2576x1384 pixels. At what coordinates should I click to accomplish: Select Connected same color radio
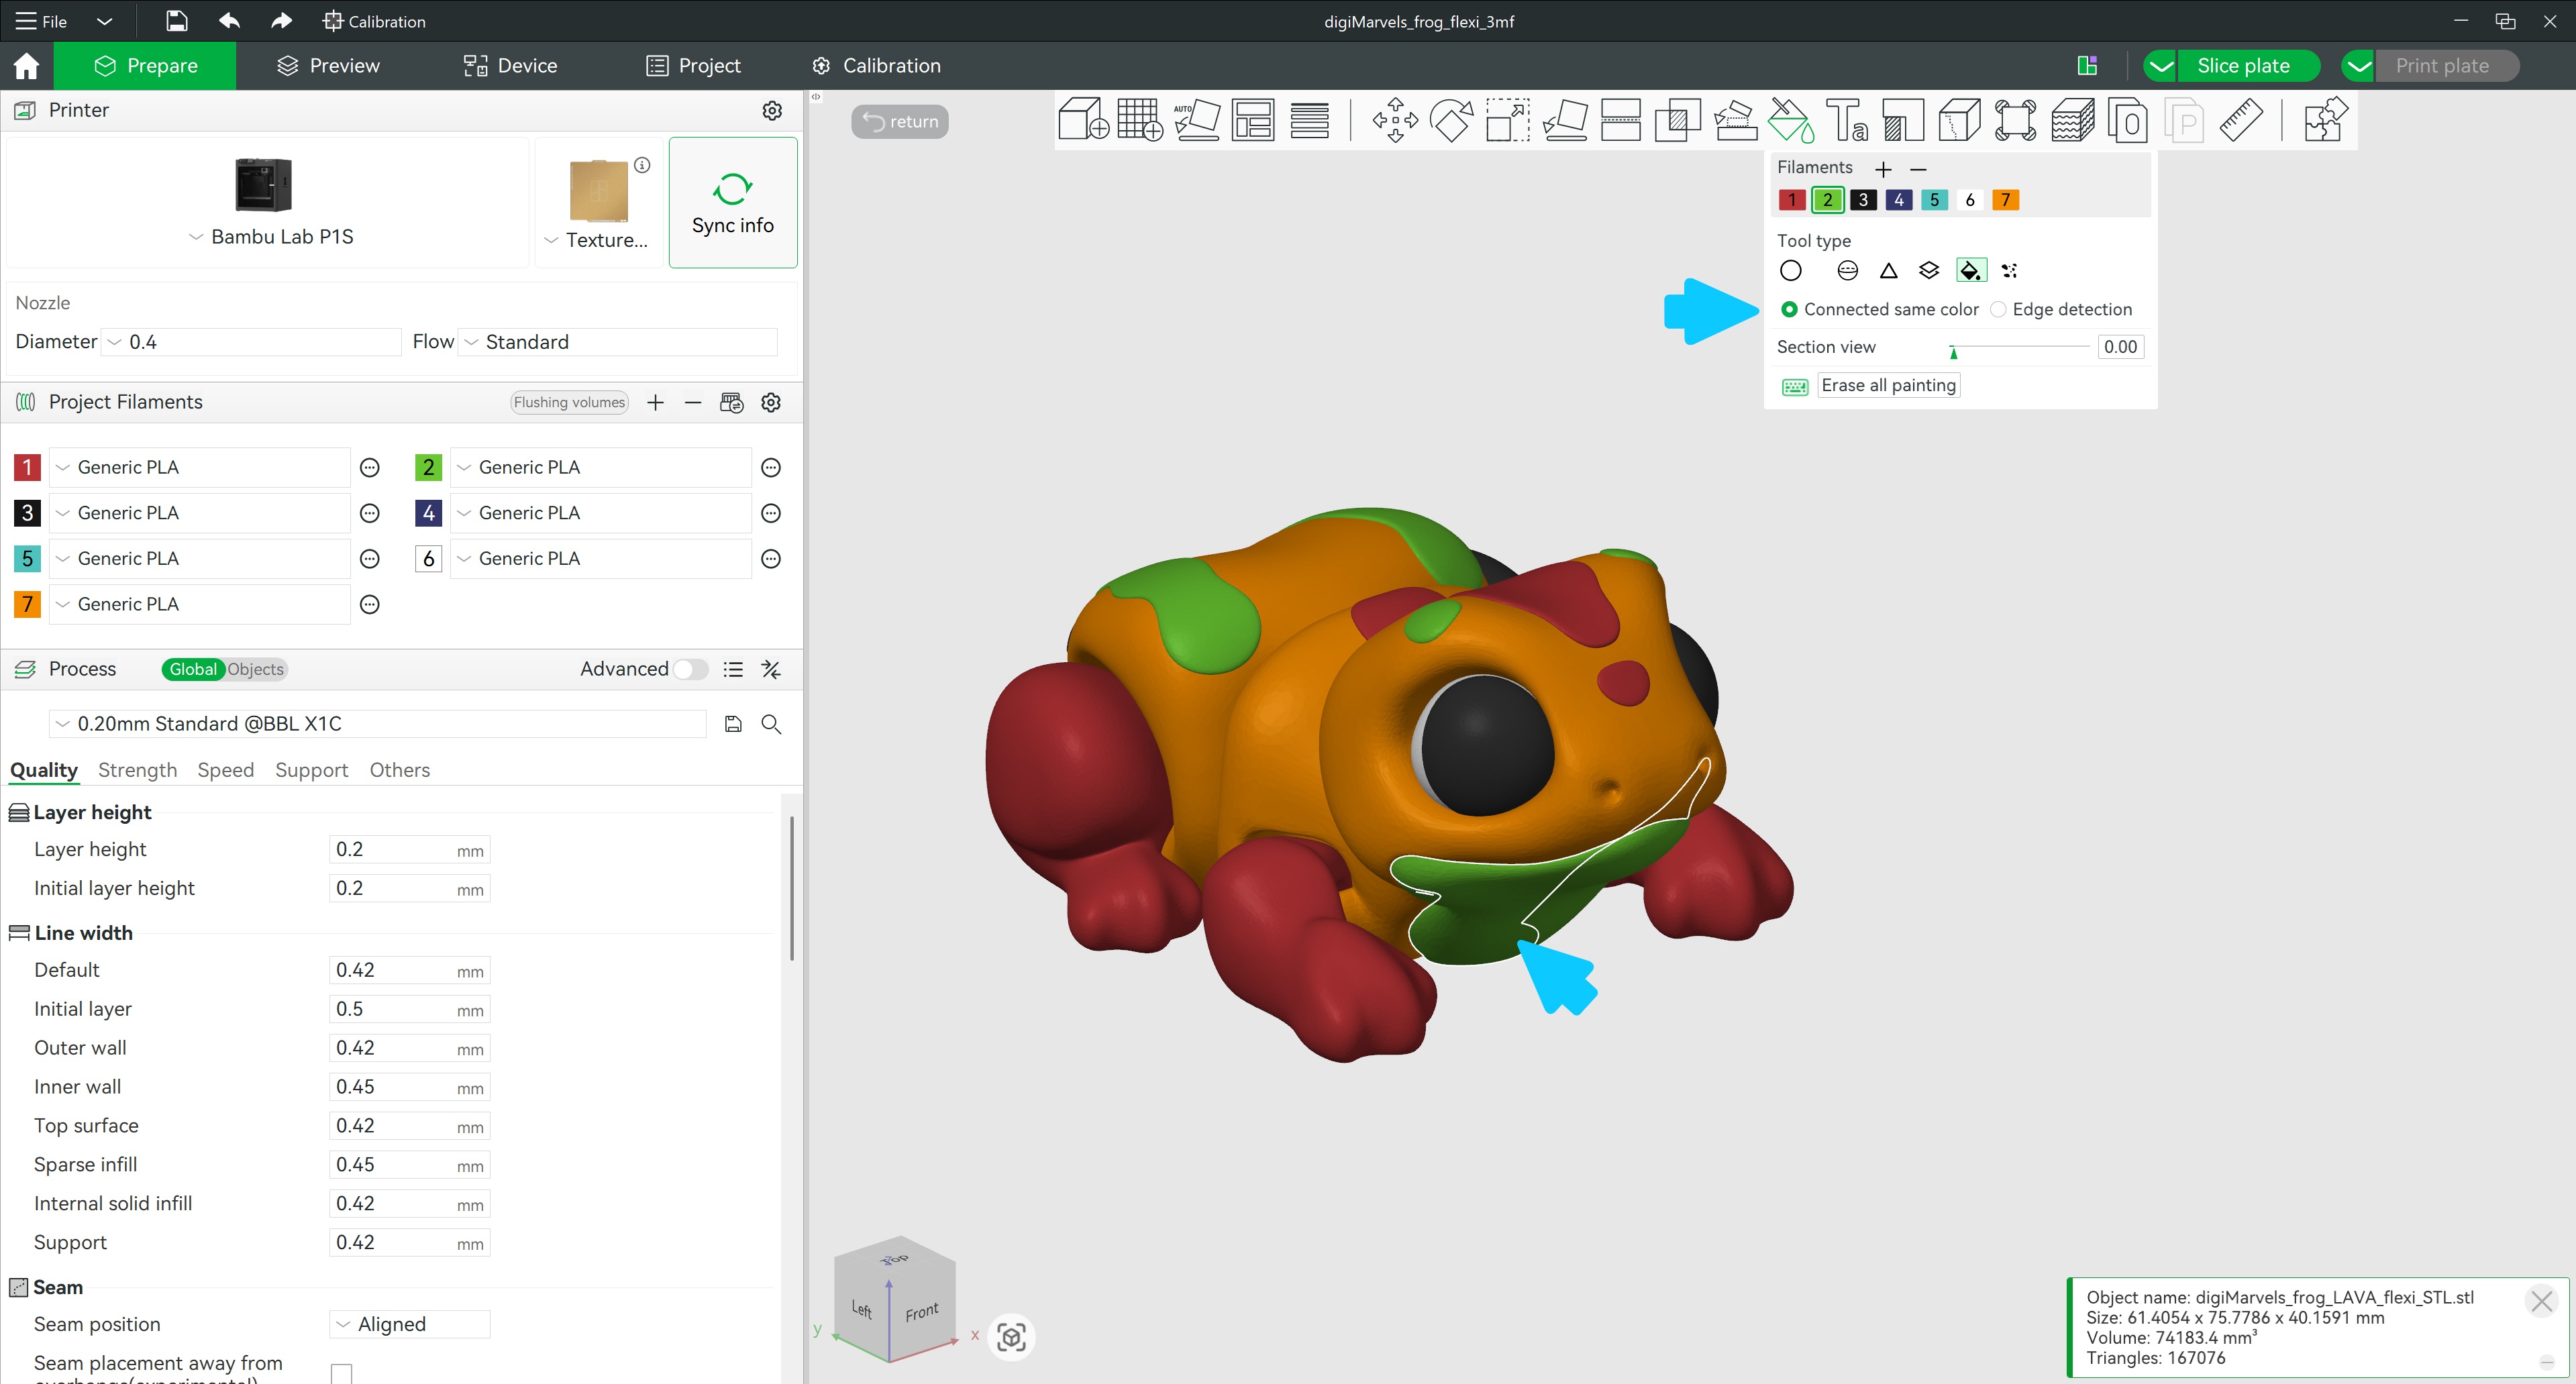[1789, 309]
